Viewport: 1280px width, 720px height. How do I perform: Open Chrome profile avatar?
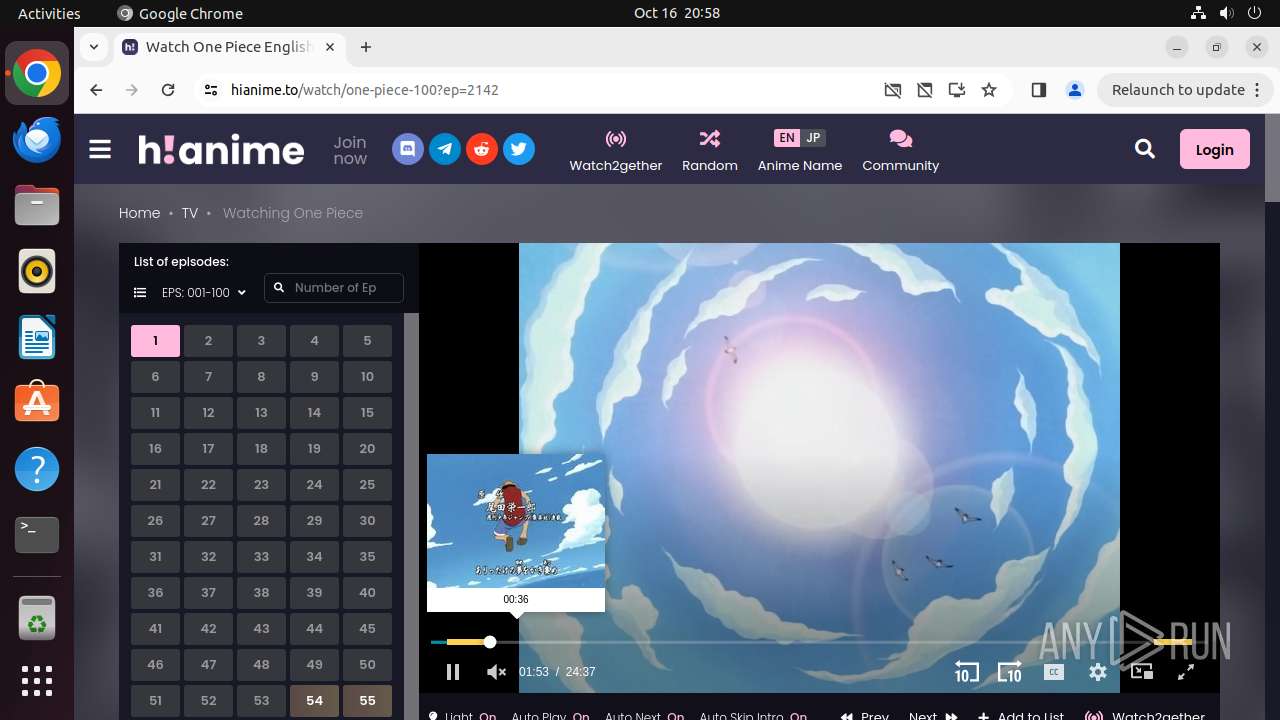coord(1075,90)
